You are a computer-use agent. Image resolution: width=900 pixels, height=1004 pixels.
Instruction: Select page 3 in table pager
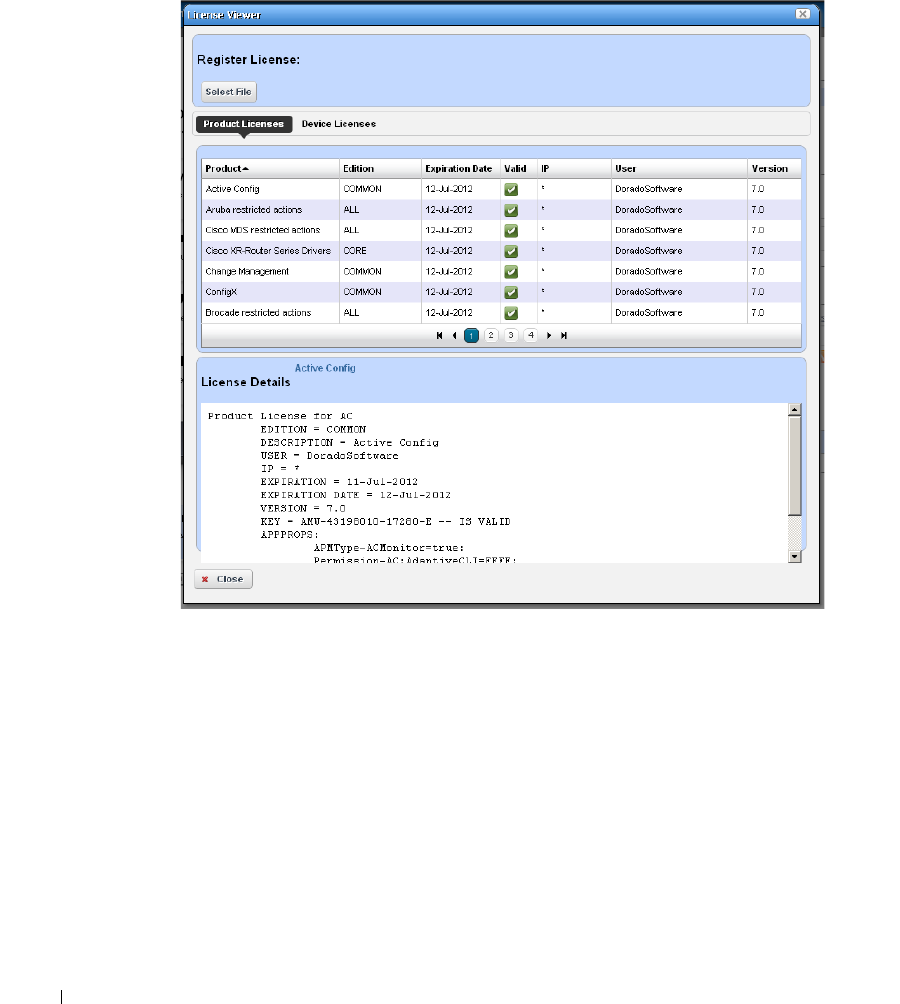[x=511, y=336]
